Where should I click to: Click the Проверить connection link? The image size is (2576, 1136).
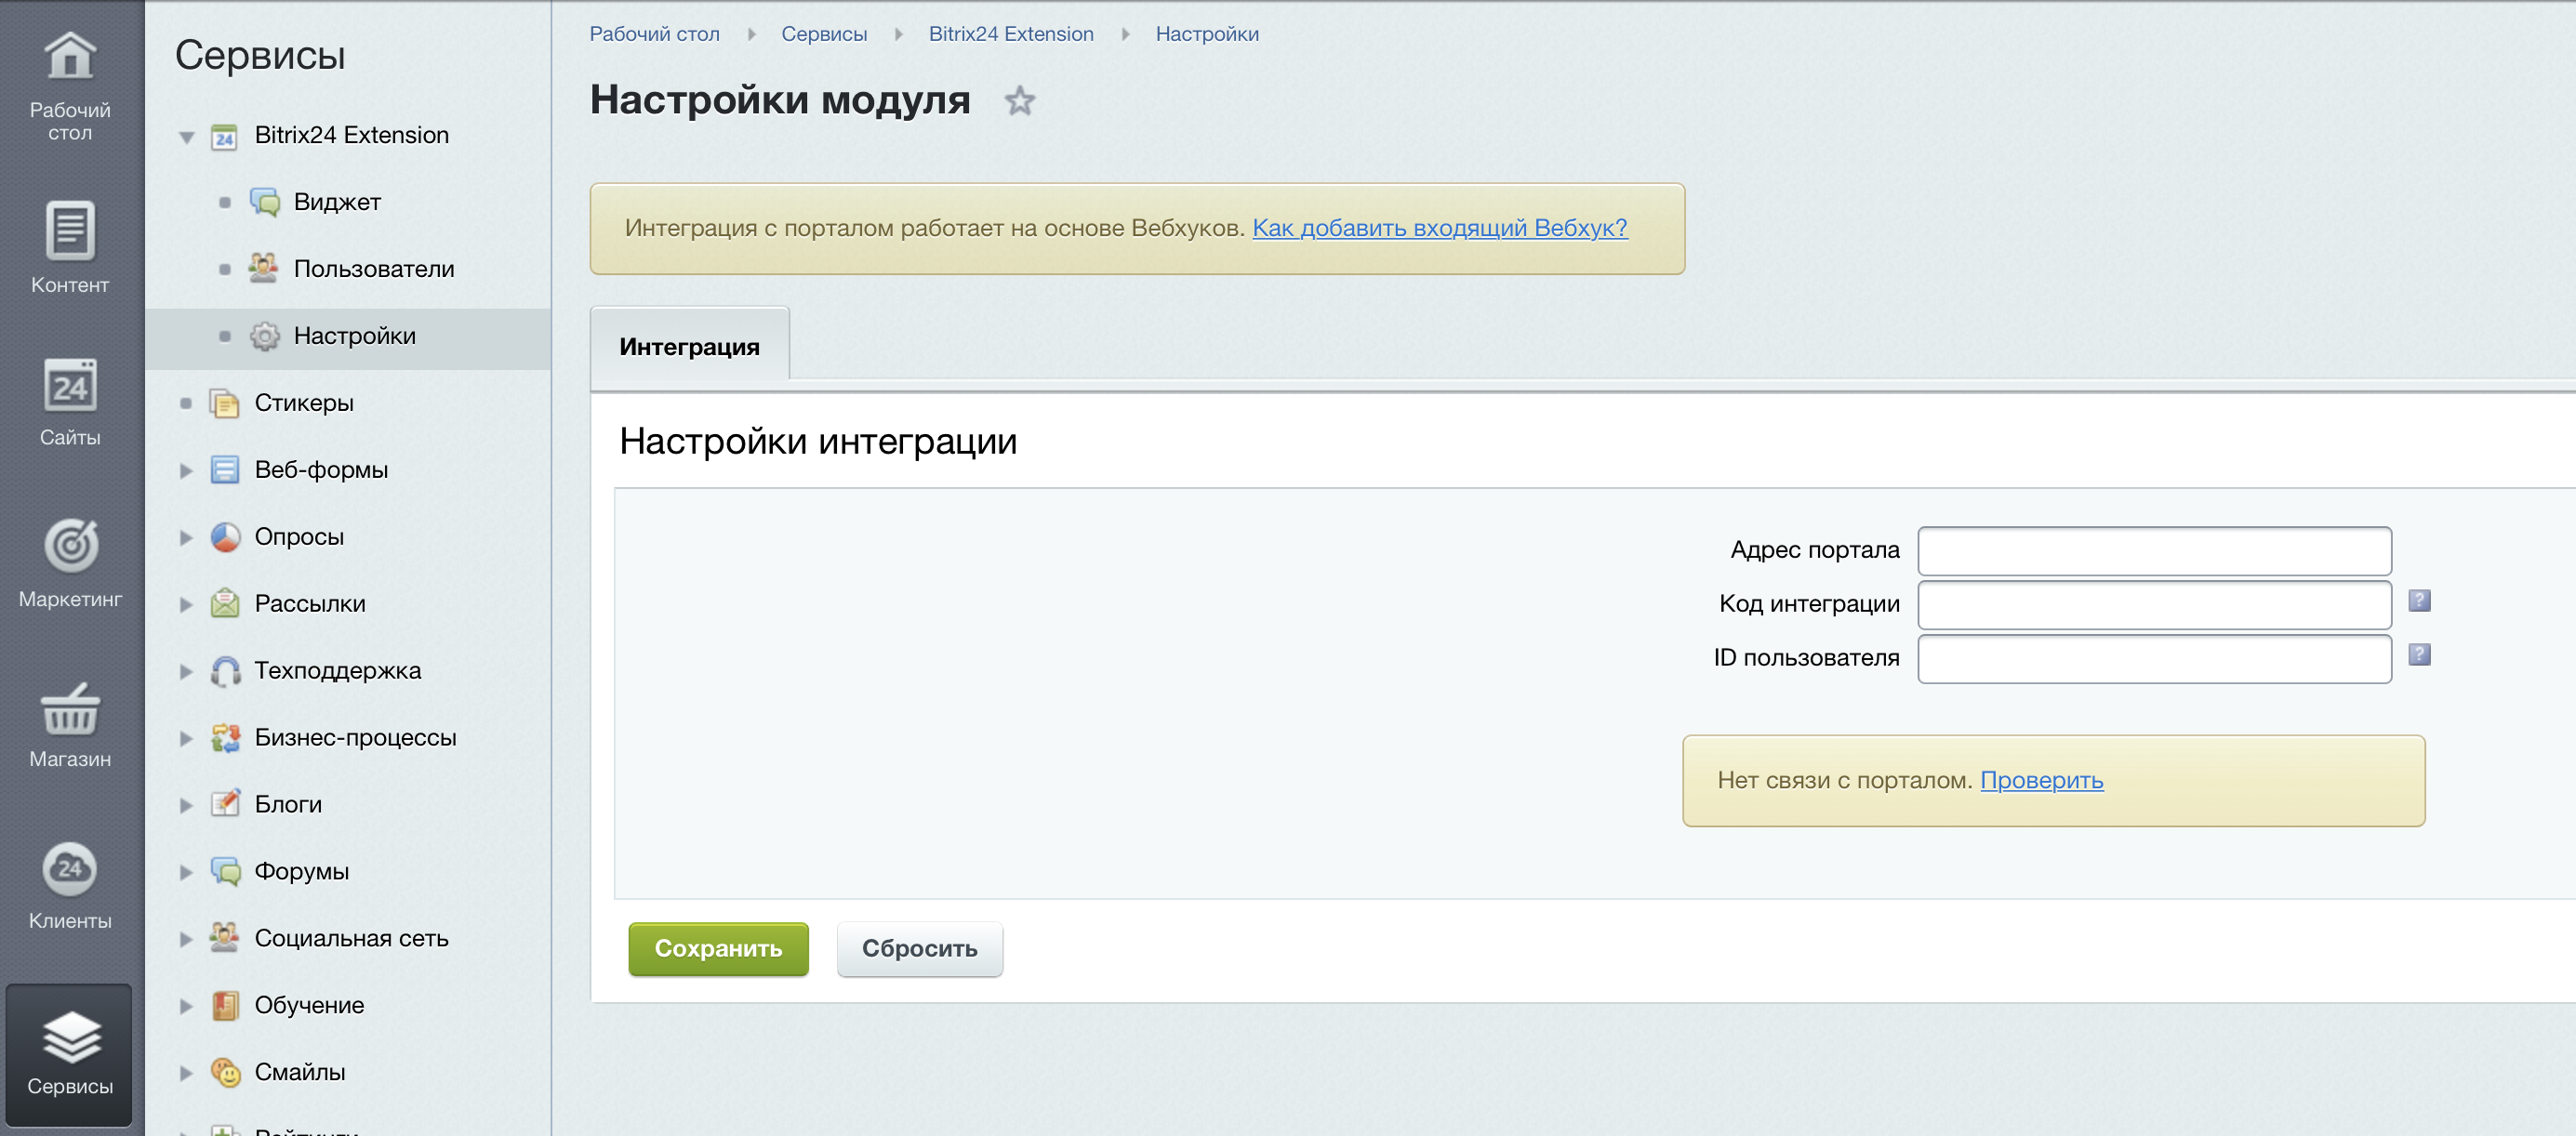pos(2041,780)
